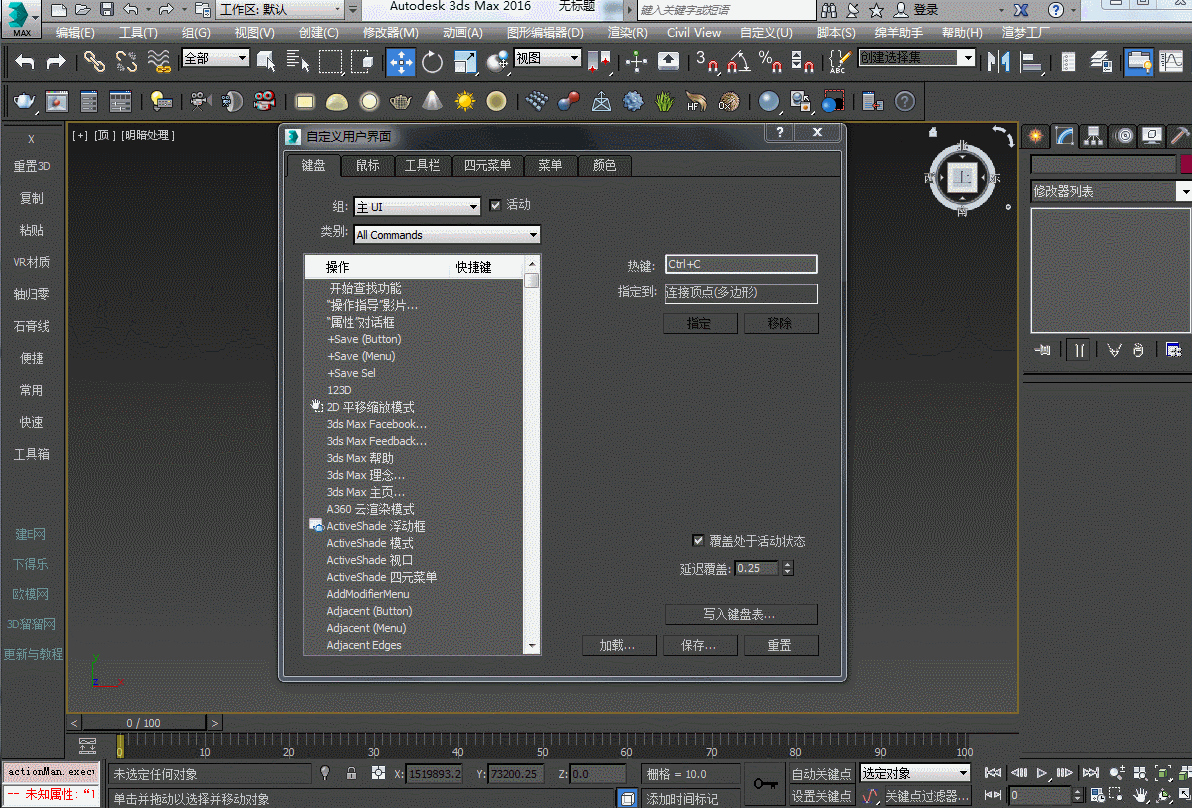The height and width of the screenshot is (808, 1192).
Task: Create a teapot from the toolbar
Action: (x=24, y=101)
